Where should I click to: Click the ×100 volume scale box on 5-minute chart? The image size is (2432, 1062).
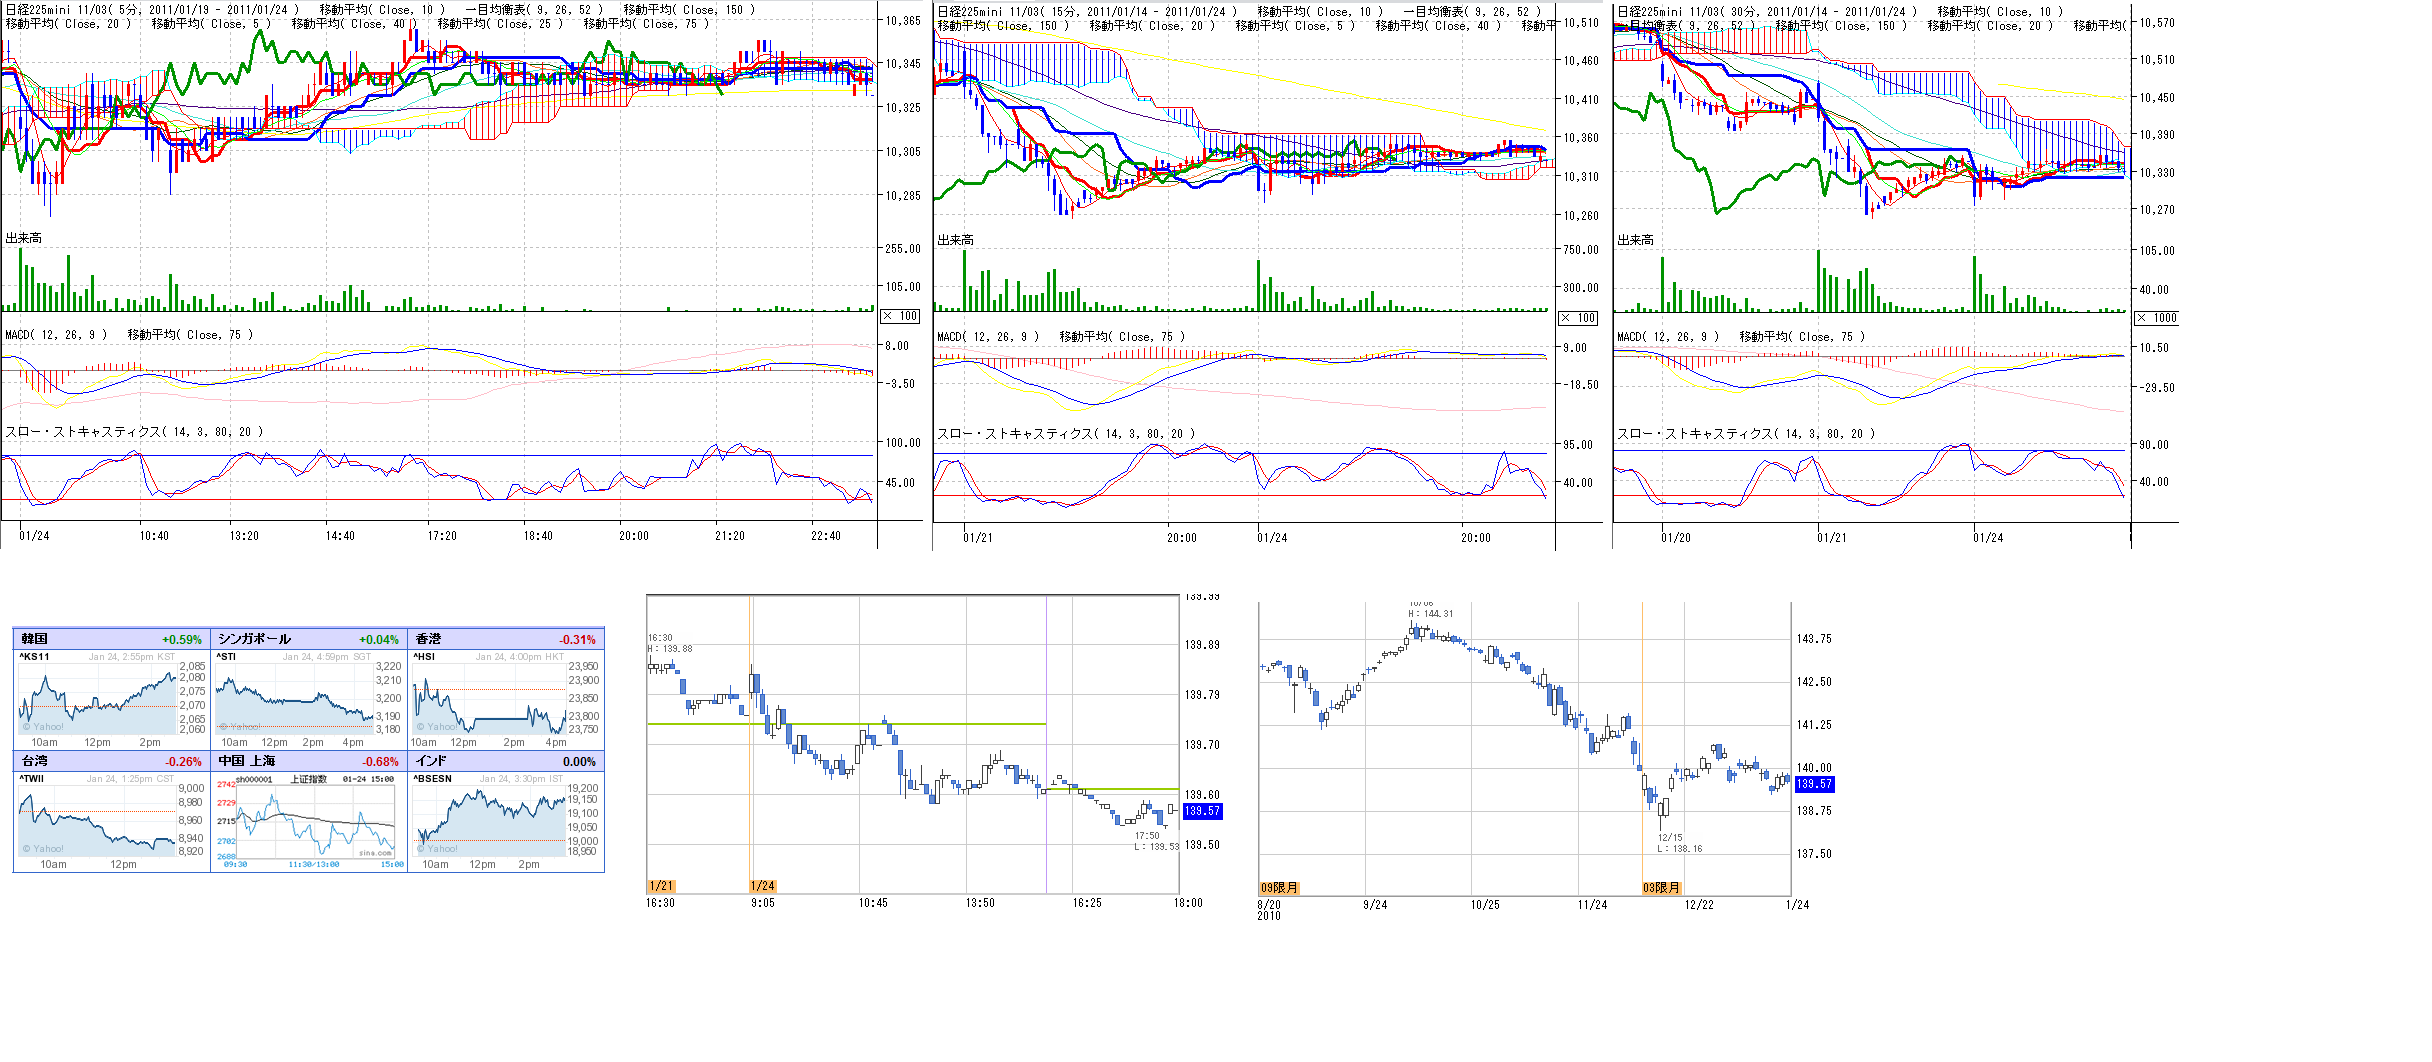point(900,316)
